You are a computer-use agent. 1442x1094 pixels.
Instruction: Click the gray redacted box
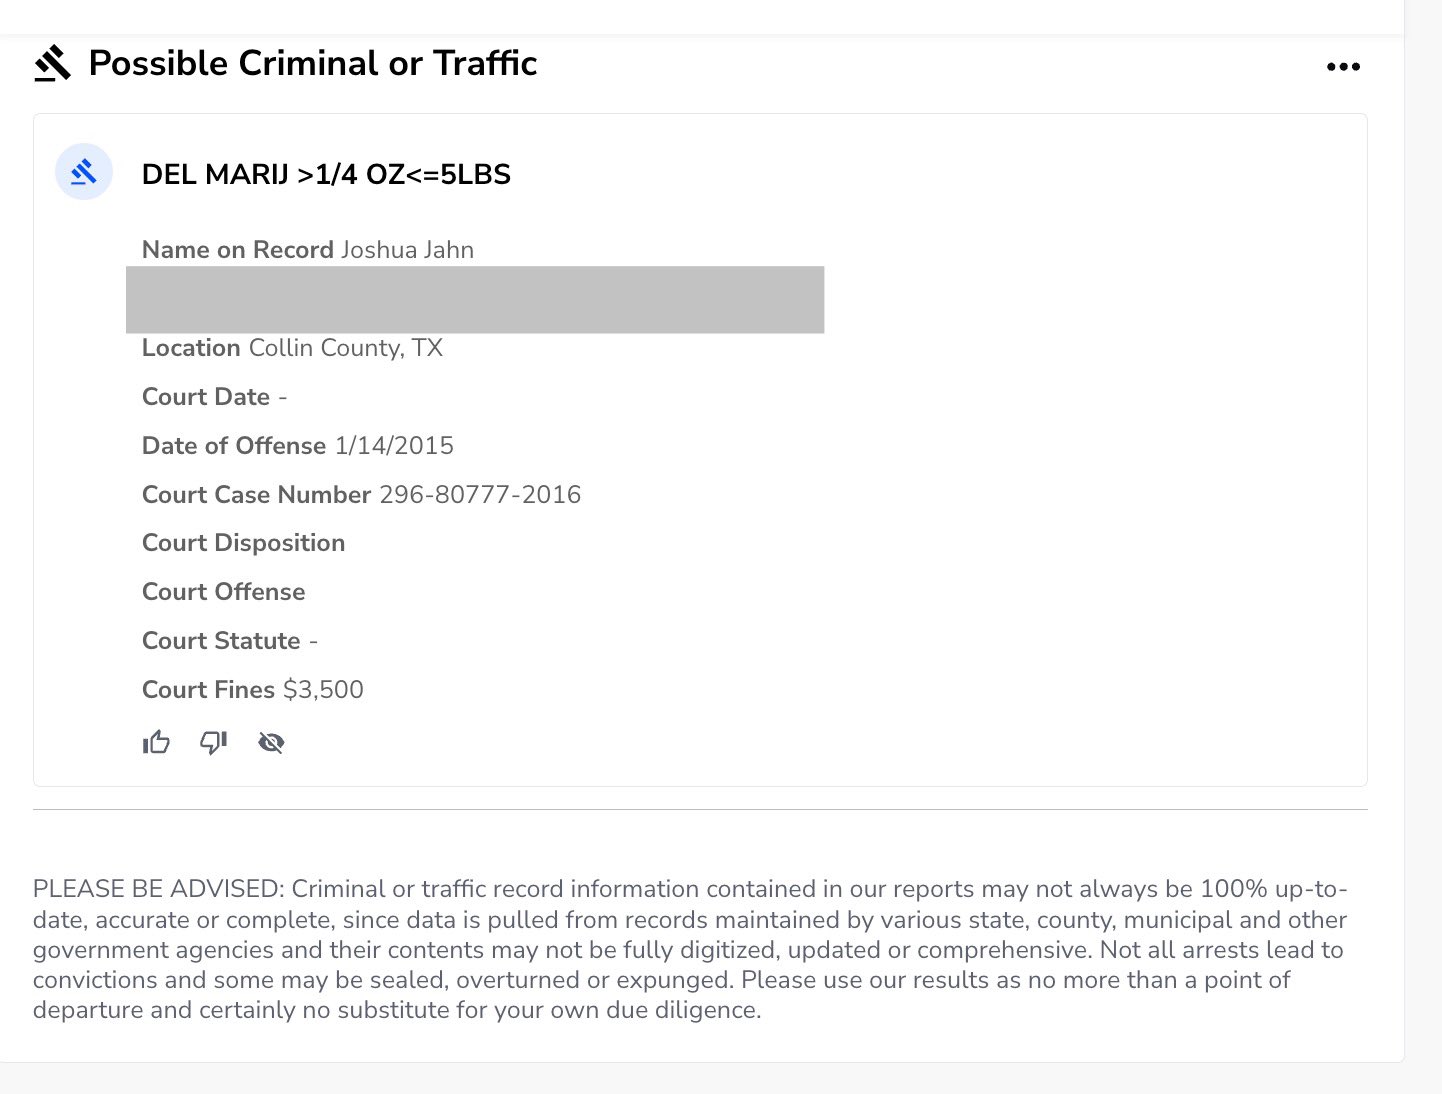click(x=475, y=299)
